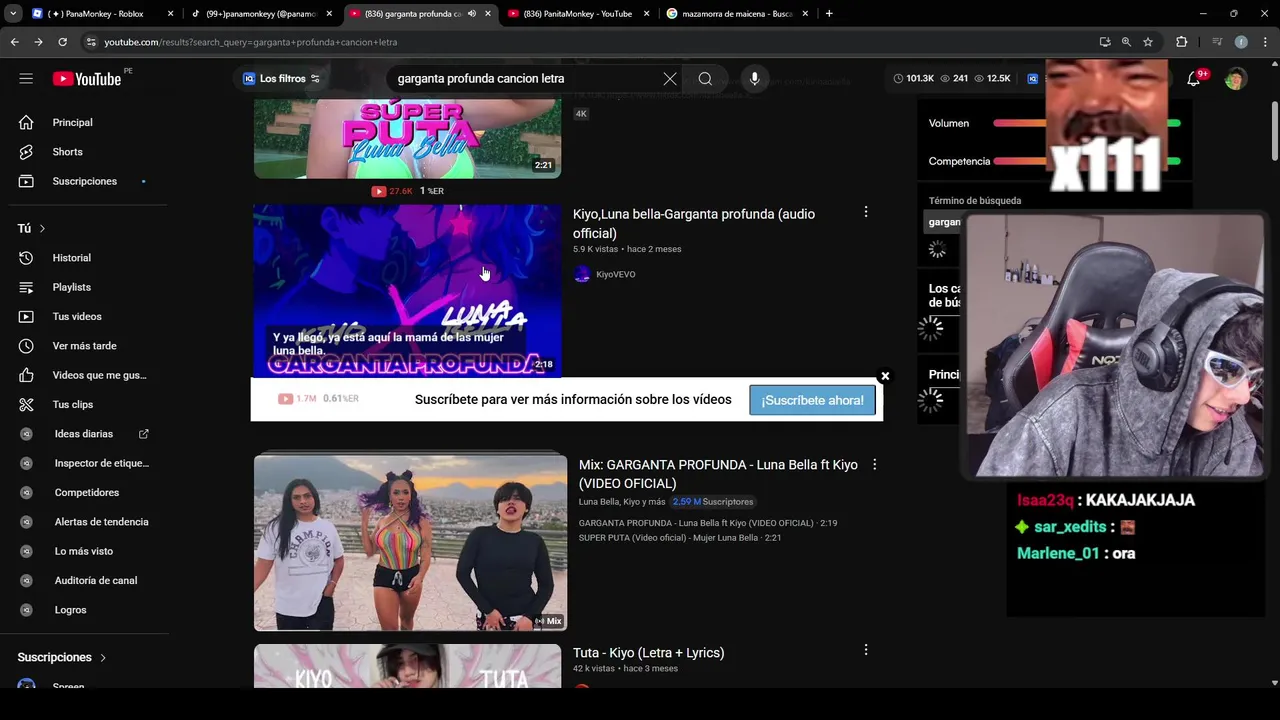The width and height of the screenshot is (1280, 720).
Task: Open Mix: GARGANTA PROFUNDA title link
Action: coord(718,474)
